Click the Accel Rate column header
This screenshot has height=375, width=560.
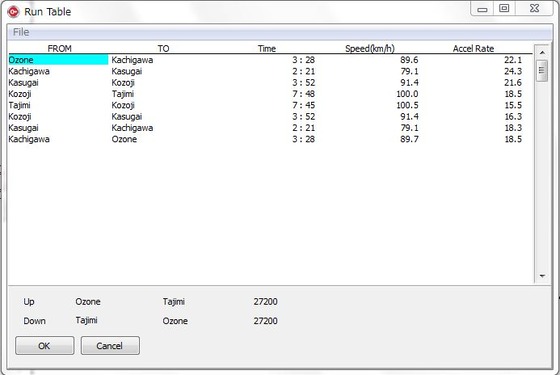473,49
